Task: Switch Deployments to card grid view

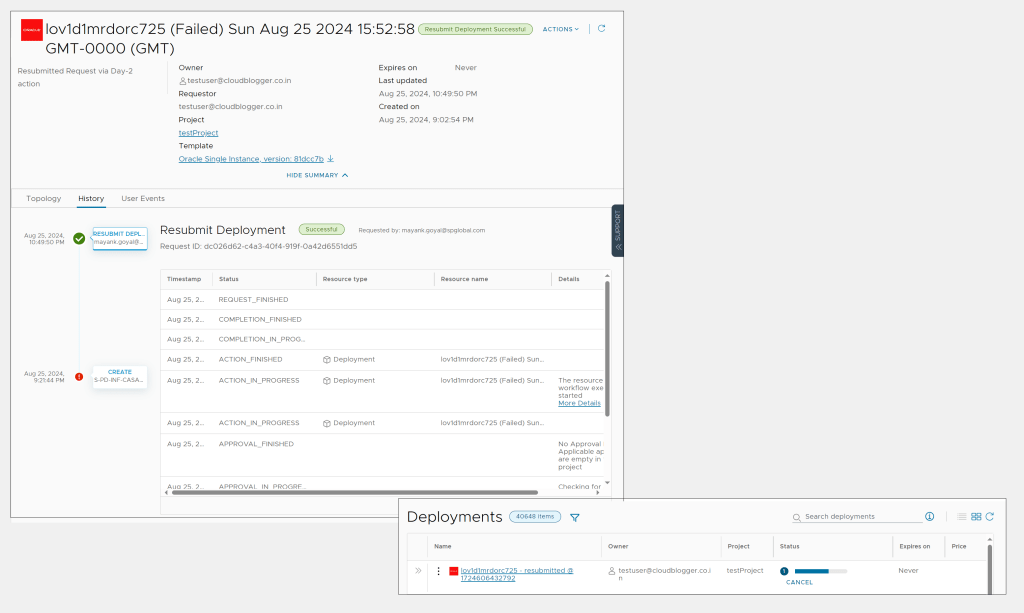Action: click(x=976, y=517)
